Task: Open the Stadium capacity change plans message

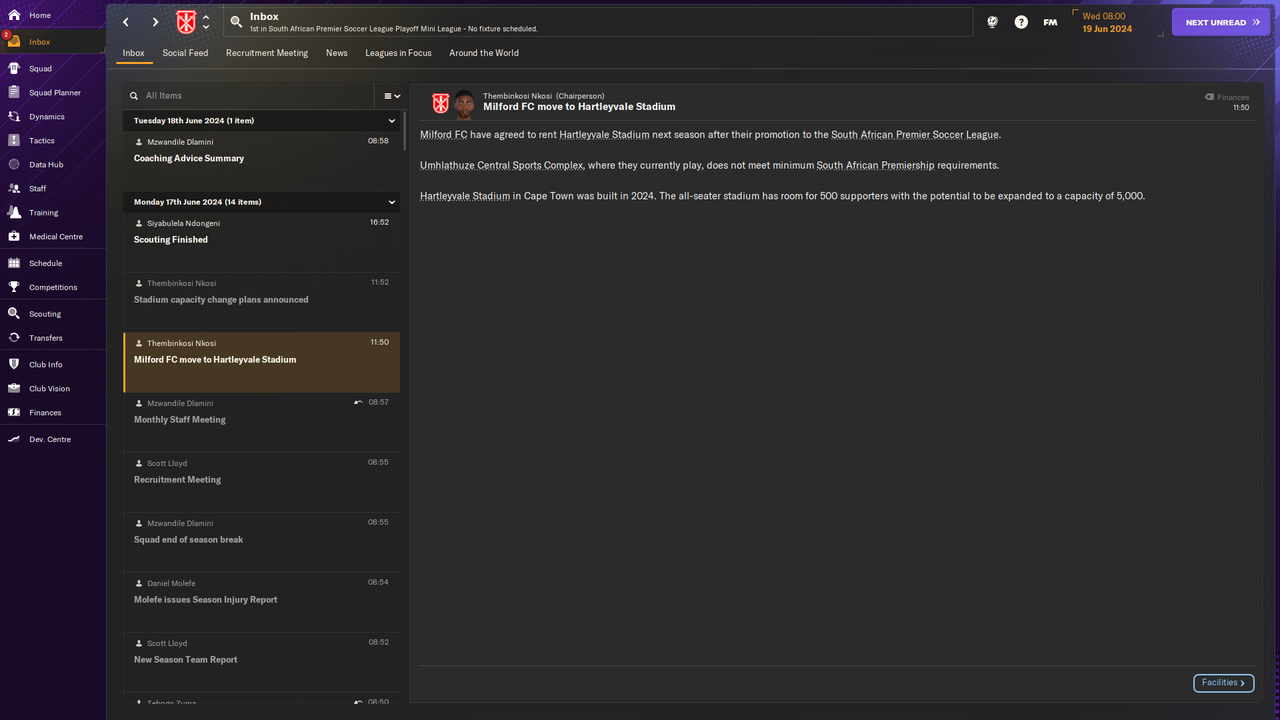Action: [x=262, y=302]
